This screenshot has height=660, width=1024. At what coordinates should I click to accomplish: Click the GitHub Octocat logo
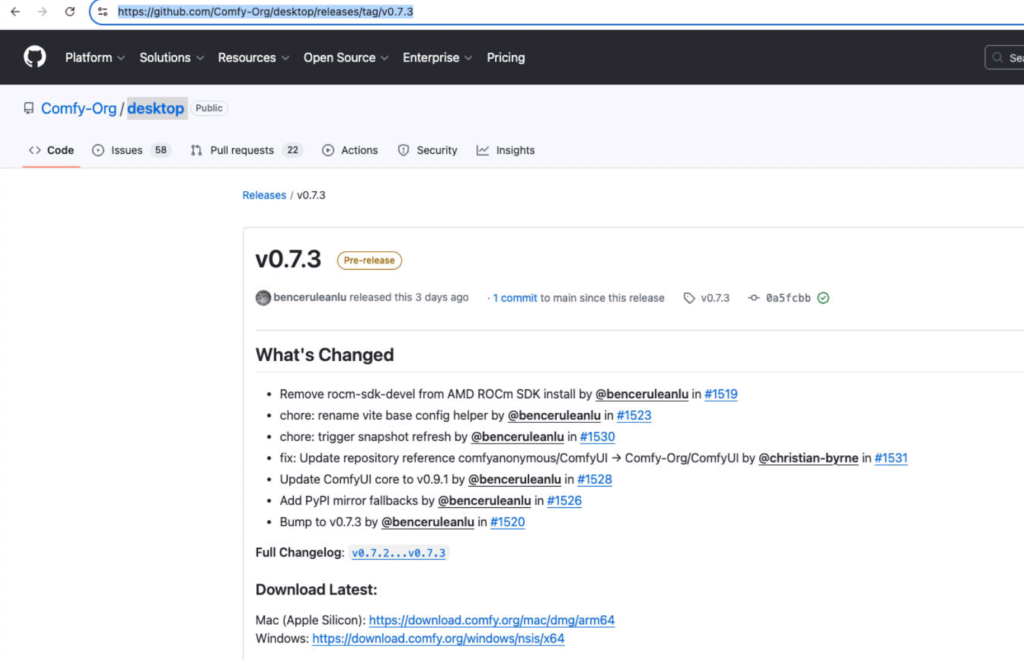click(x=35, y=57)
